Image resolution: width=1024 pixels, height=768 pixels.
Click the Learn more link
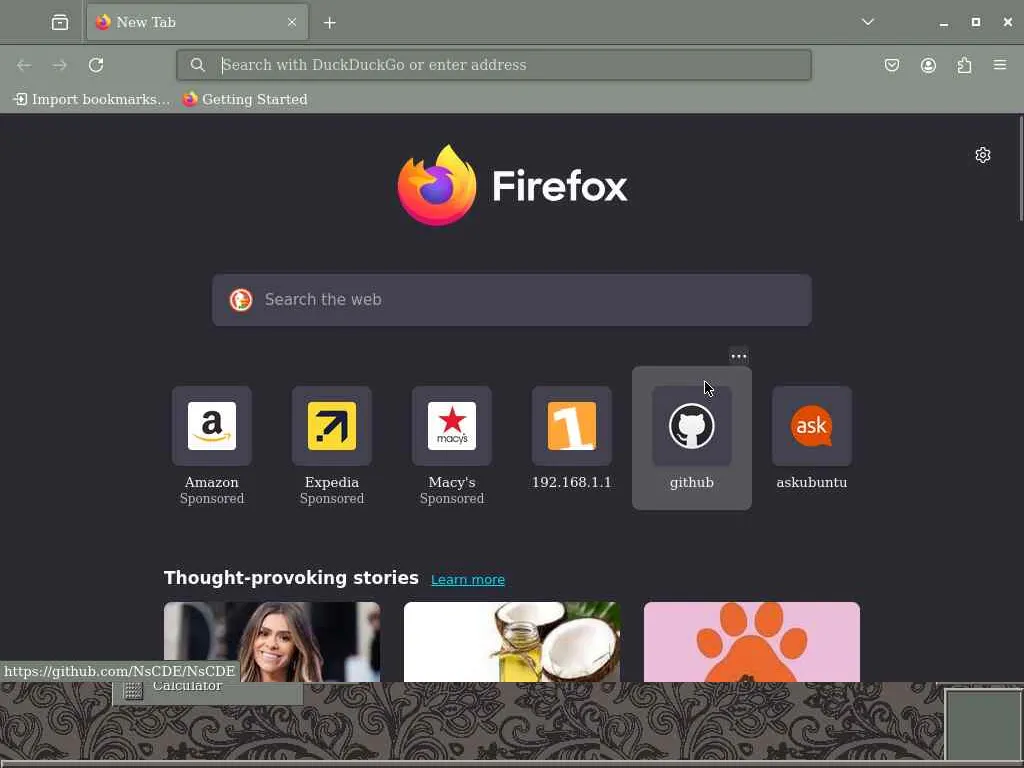coord(468,580)
